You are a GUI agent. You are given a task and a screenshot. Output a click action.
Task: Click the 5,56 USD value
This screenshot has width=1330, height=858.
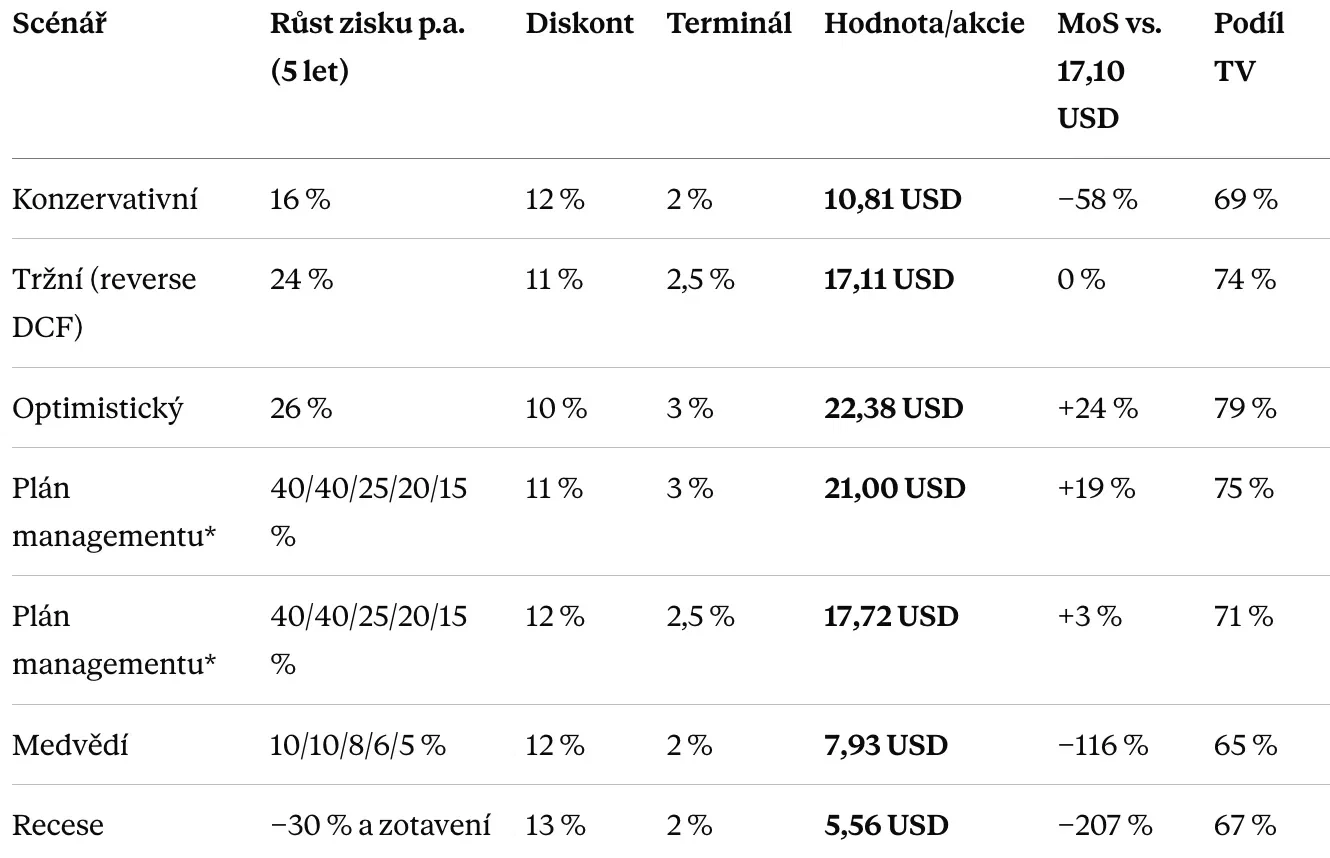coord(885,825)
